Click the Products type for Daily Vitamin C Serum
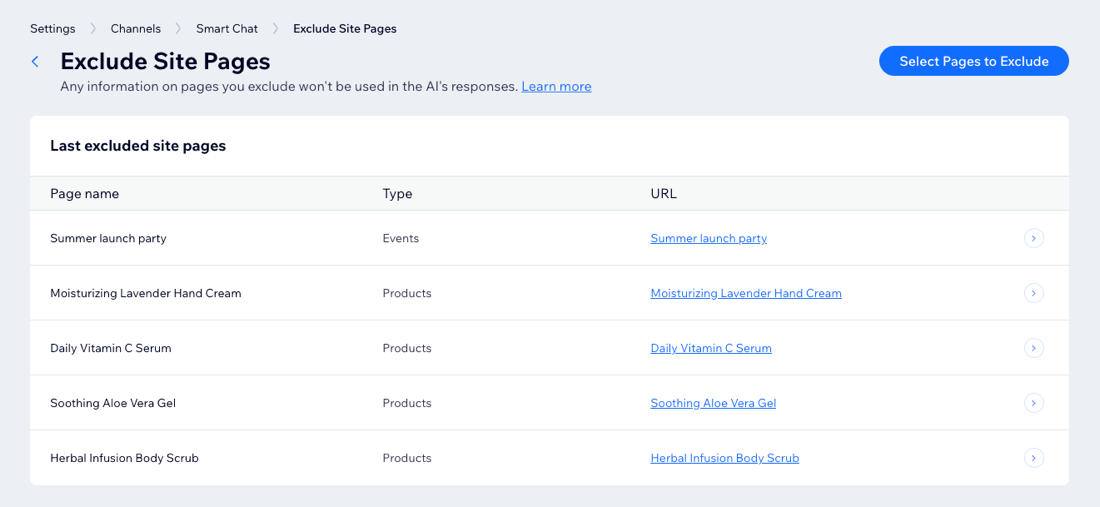Viewport: 1100px width, 507px height. click(x=407, y=348)
